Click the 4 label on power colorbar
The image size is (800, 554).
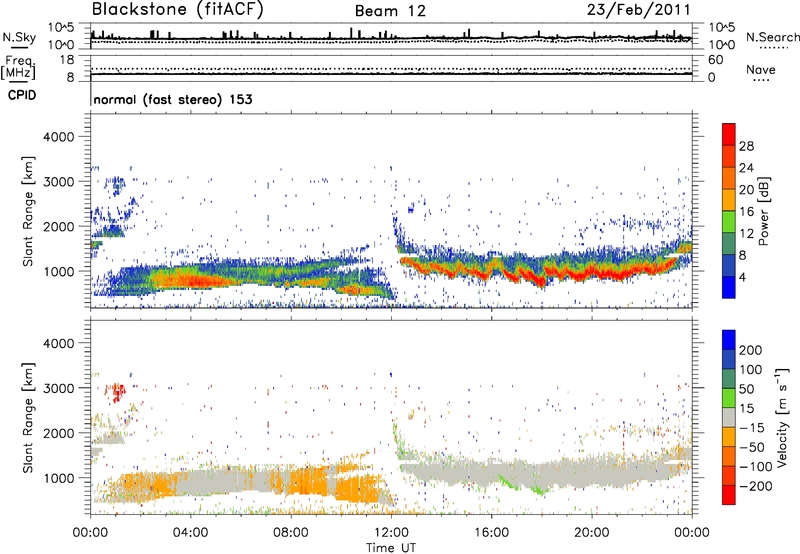click(x=743, y=278)
